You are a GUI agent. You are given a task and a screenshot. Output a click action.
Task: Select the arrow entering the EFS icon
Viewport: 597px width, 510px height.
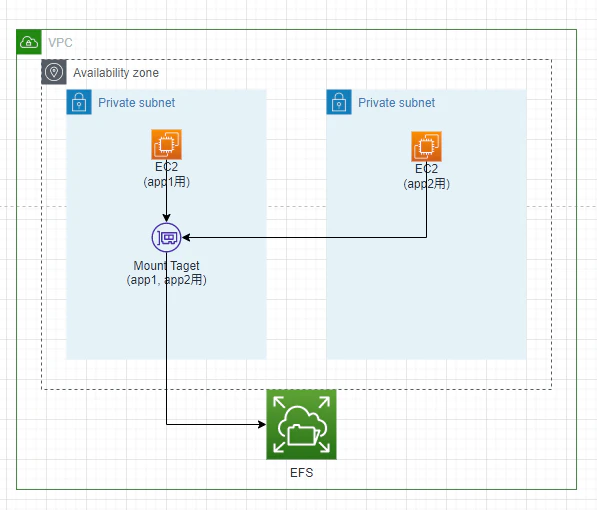click(x=217, y=424)
